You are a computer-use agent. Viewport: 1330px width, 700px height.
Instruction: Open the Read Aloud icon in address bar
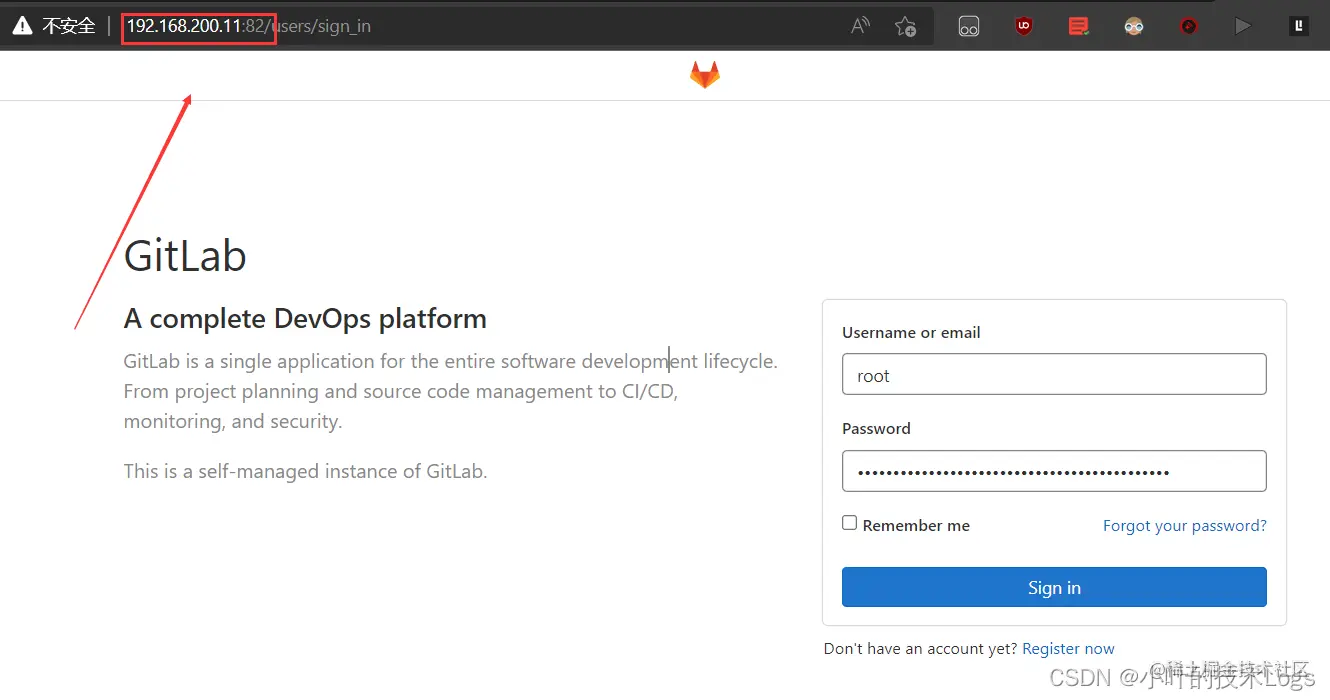(860, 27)
